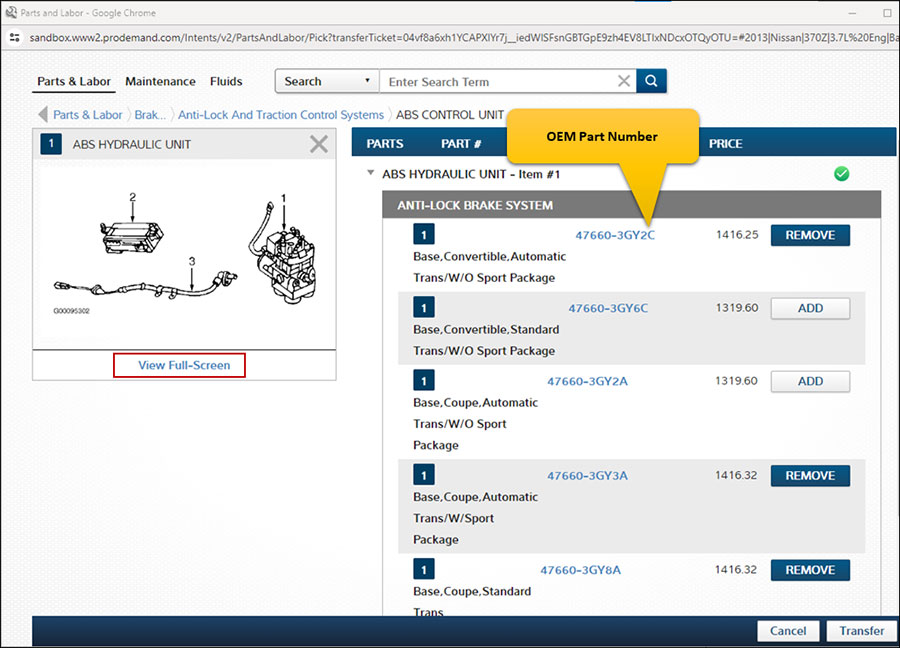
Task: Click quantity badge for part 47660-3GY3A
Action: 424,476
